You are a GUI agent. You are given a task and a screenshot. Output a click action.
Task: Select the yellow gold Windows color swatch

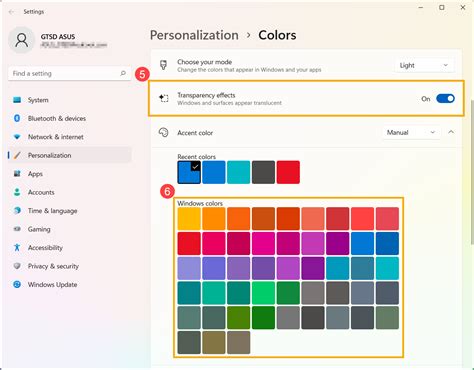tap(189, 219)
